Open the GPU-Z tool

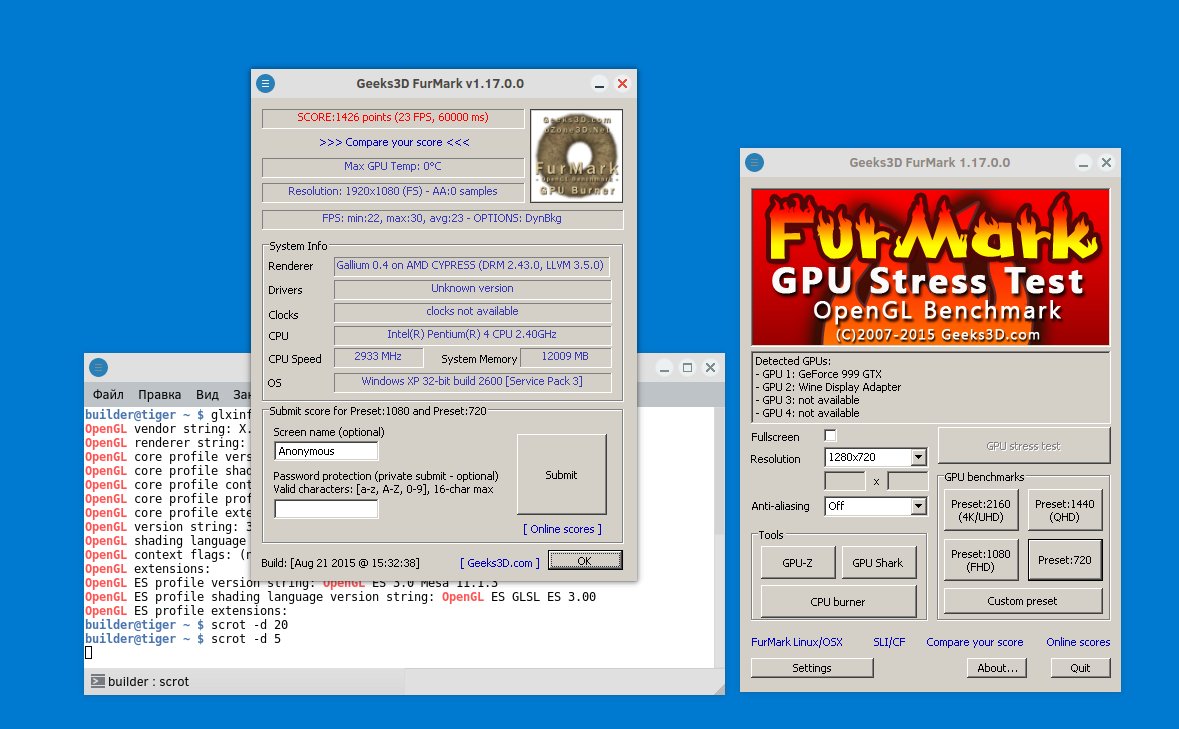point(797,563)
